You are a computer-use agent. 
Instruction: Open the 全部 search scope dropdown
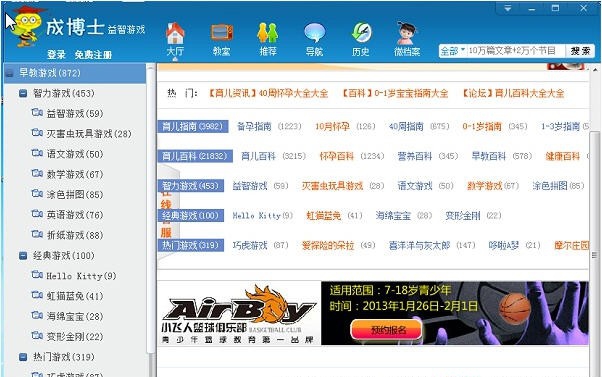(453, 51)
